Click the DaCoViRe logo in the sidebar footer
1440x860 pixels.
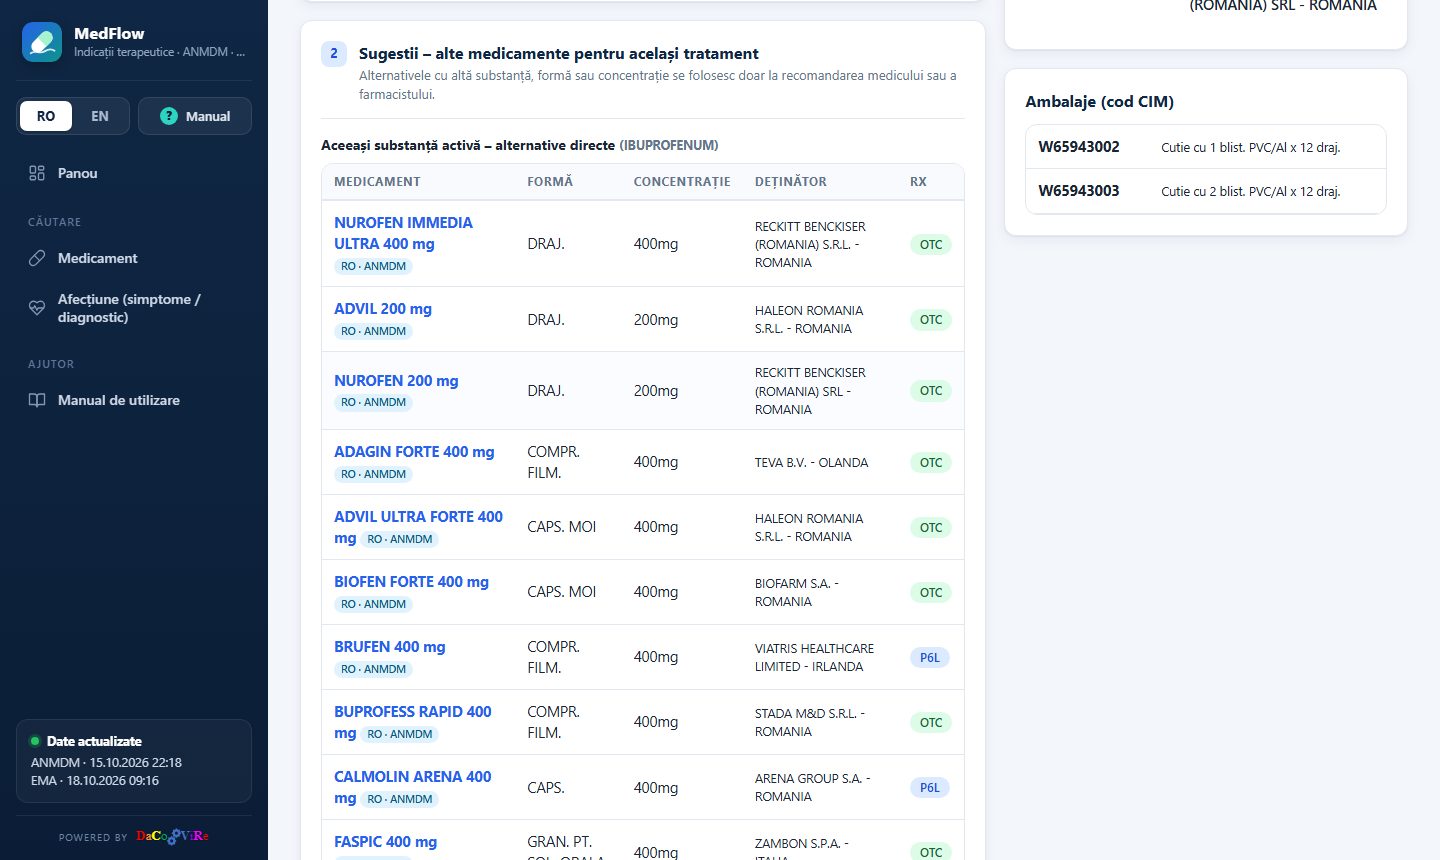pos(173,836)
